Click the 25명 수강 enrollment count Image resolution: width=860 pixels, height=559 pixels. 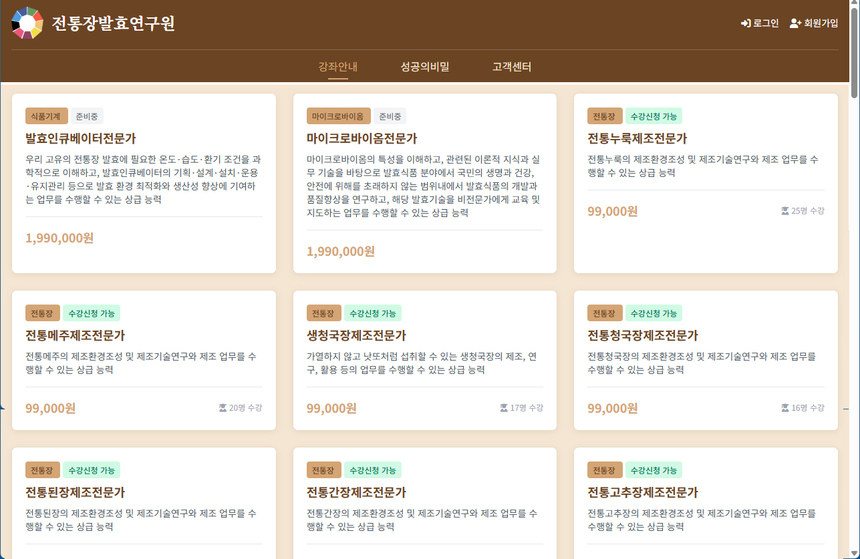pos(803,211)
